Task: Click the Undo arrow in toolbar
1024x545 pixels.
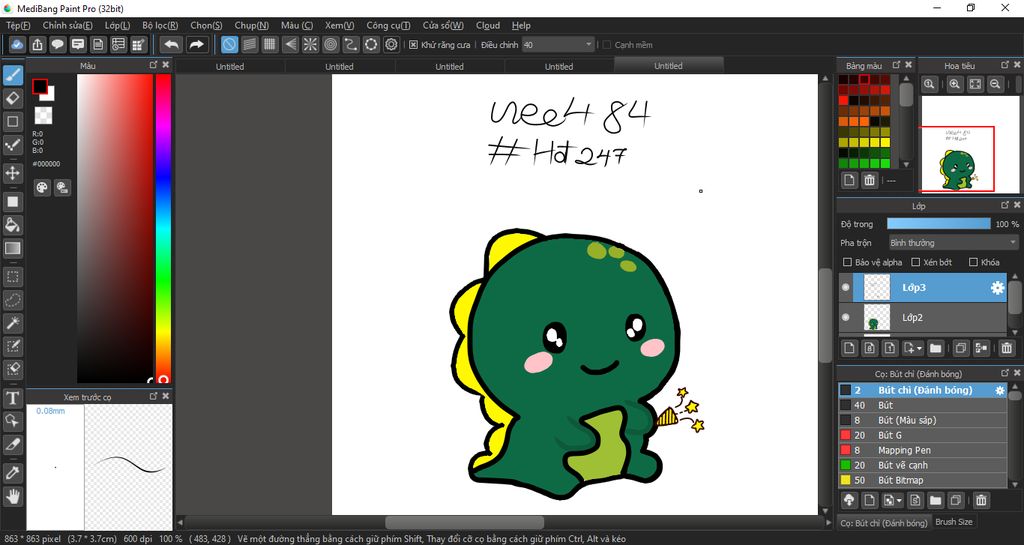Action: point(171,44)
